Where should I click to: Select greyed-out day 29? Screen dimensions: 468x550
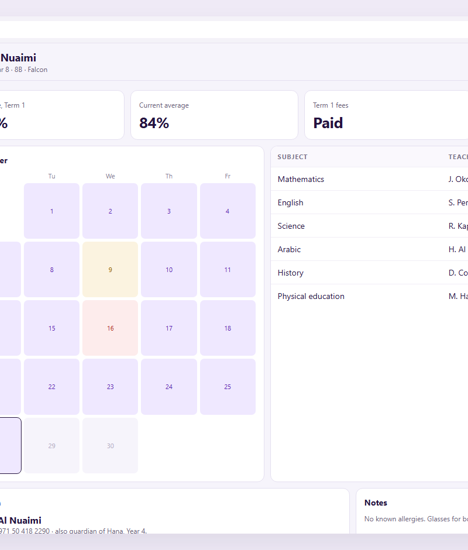point(52,445)
